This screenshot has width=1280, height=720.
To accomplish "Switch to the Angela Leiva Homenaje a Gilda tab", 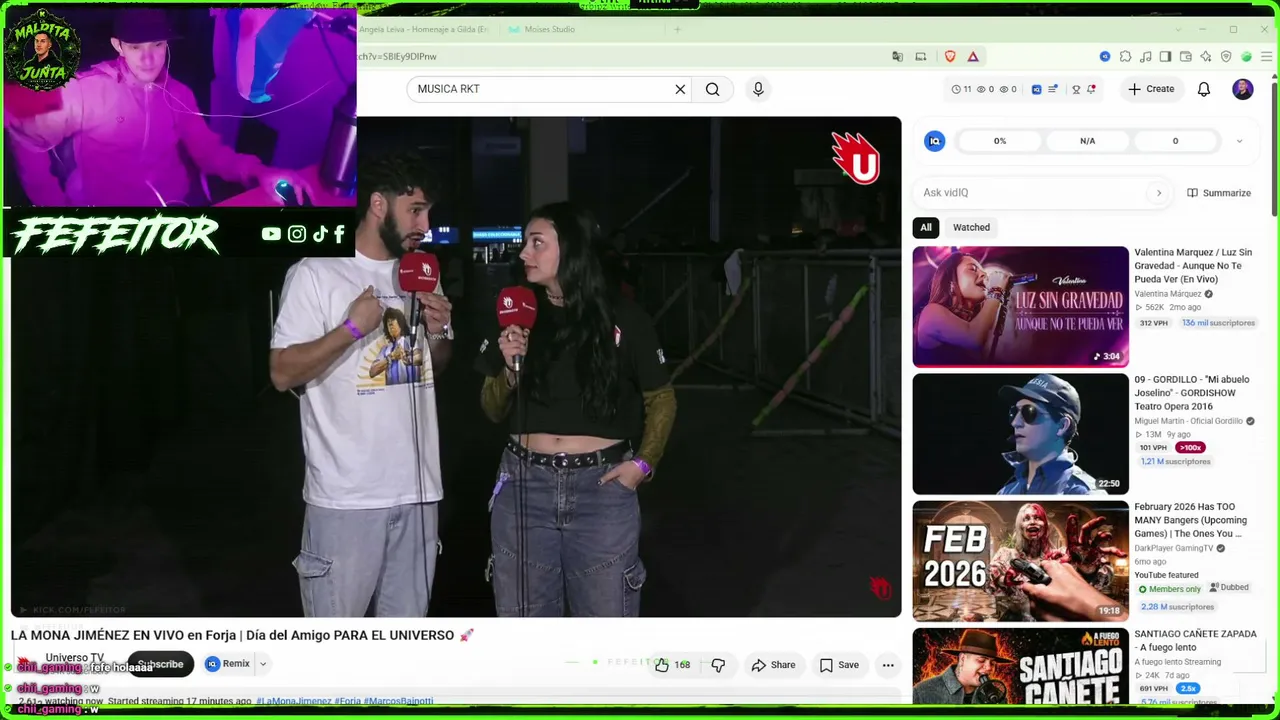I will (x=424, y=29).
